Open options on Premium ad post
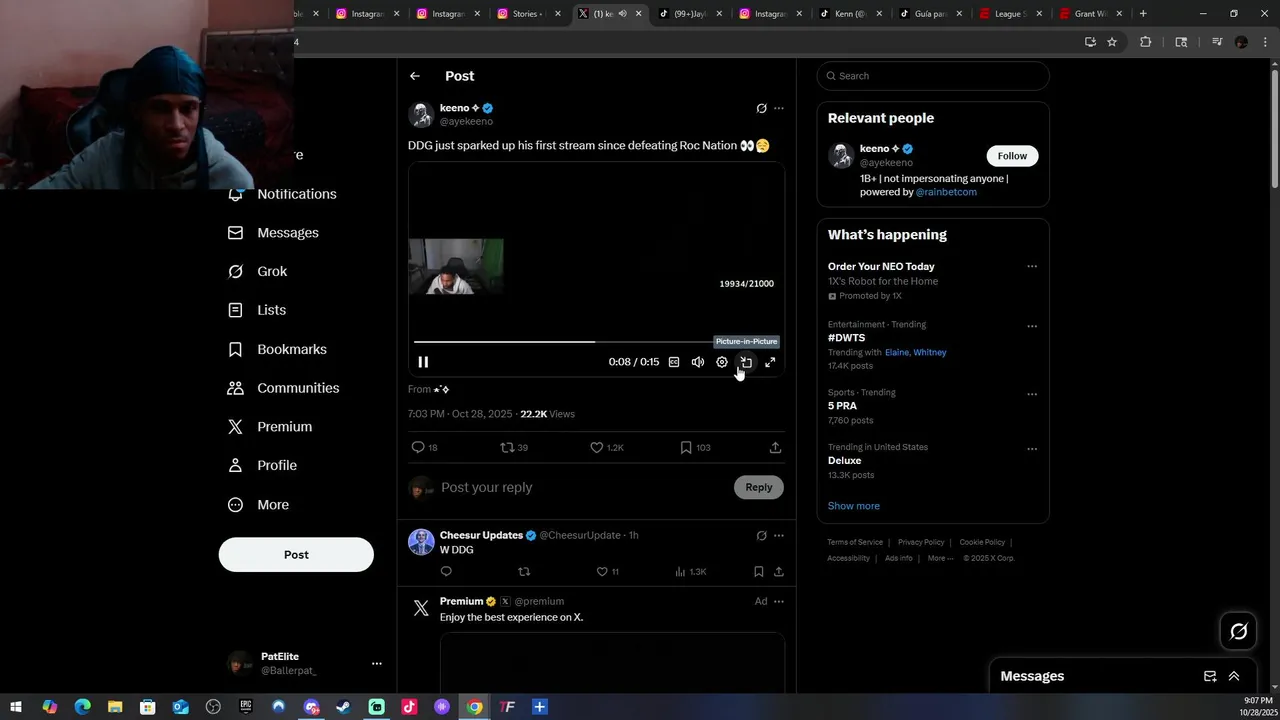The image size is (1280, 720). click(779, 602)
